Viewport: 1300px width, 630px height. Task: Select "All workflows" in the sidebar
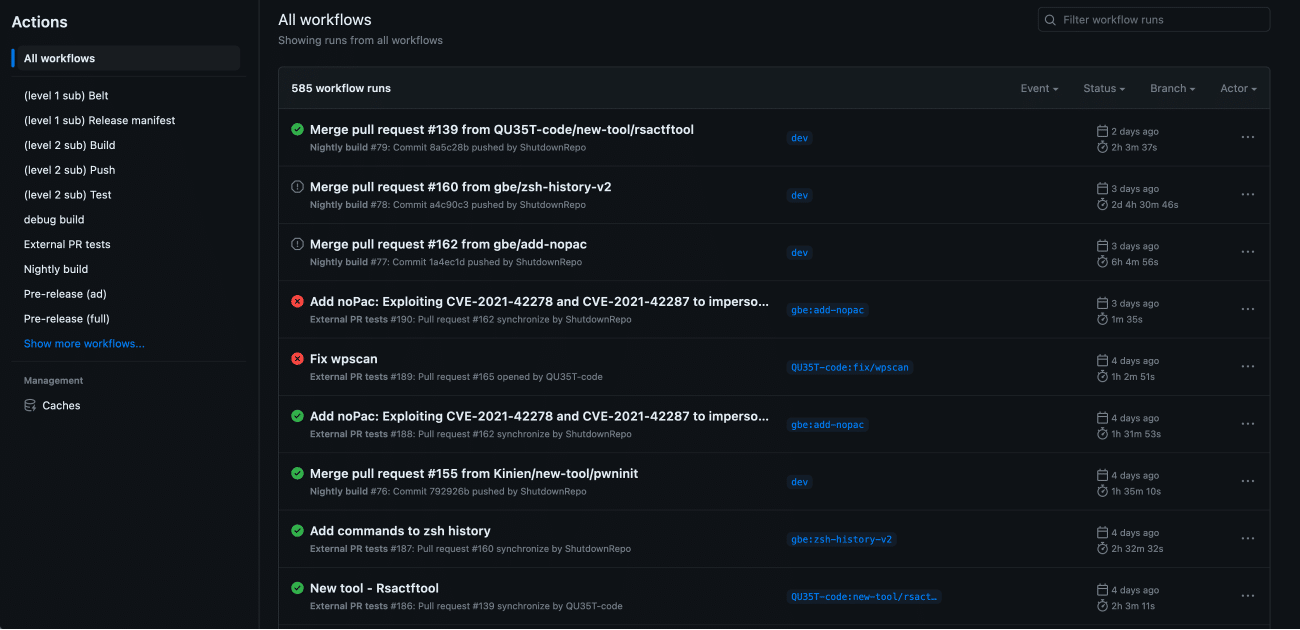tap(60, 58)
